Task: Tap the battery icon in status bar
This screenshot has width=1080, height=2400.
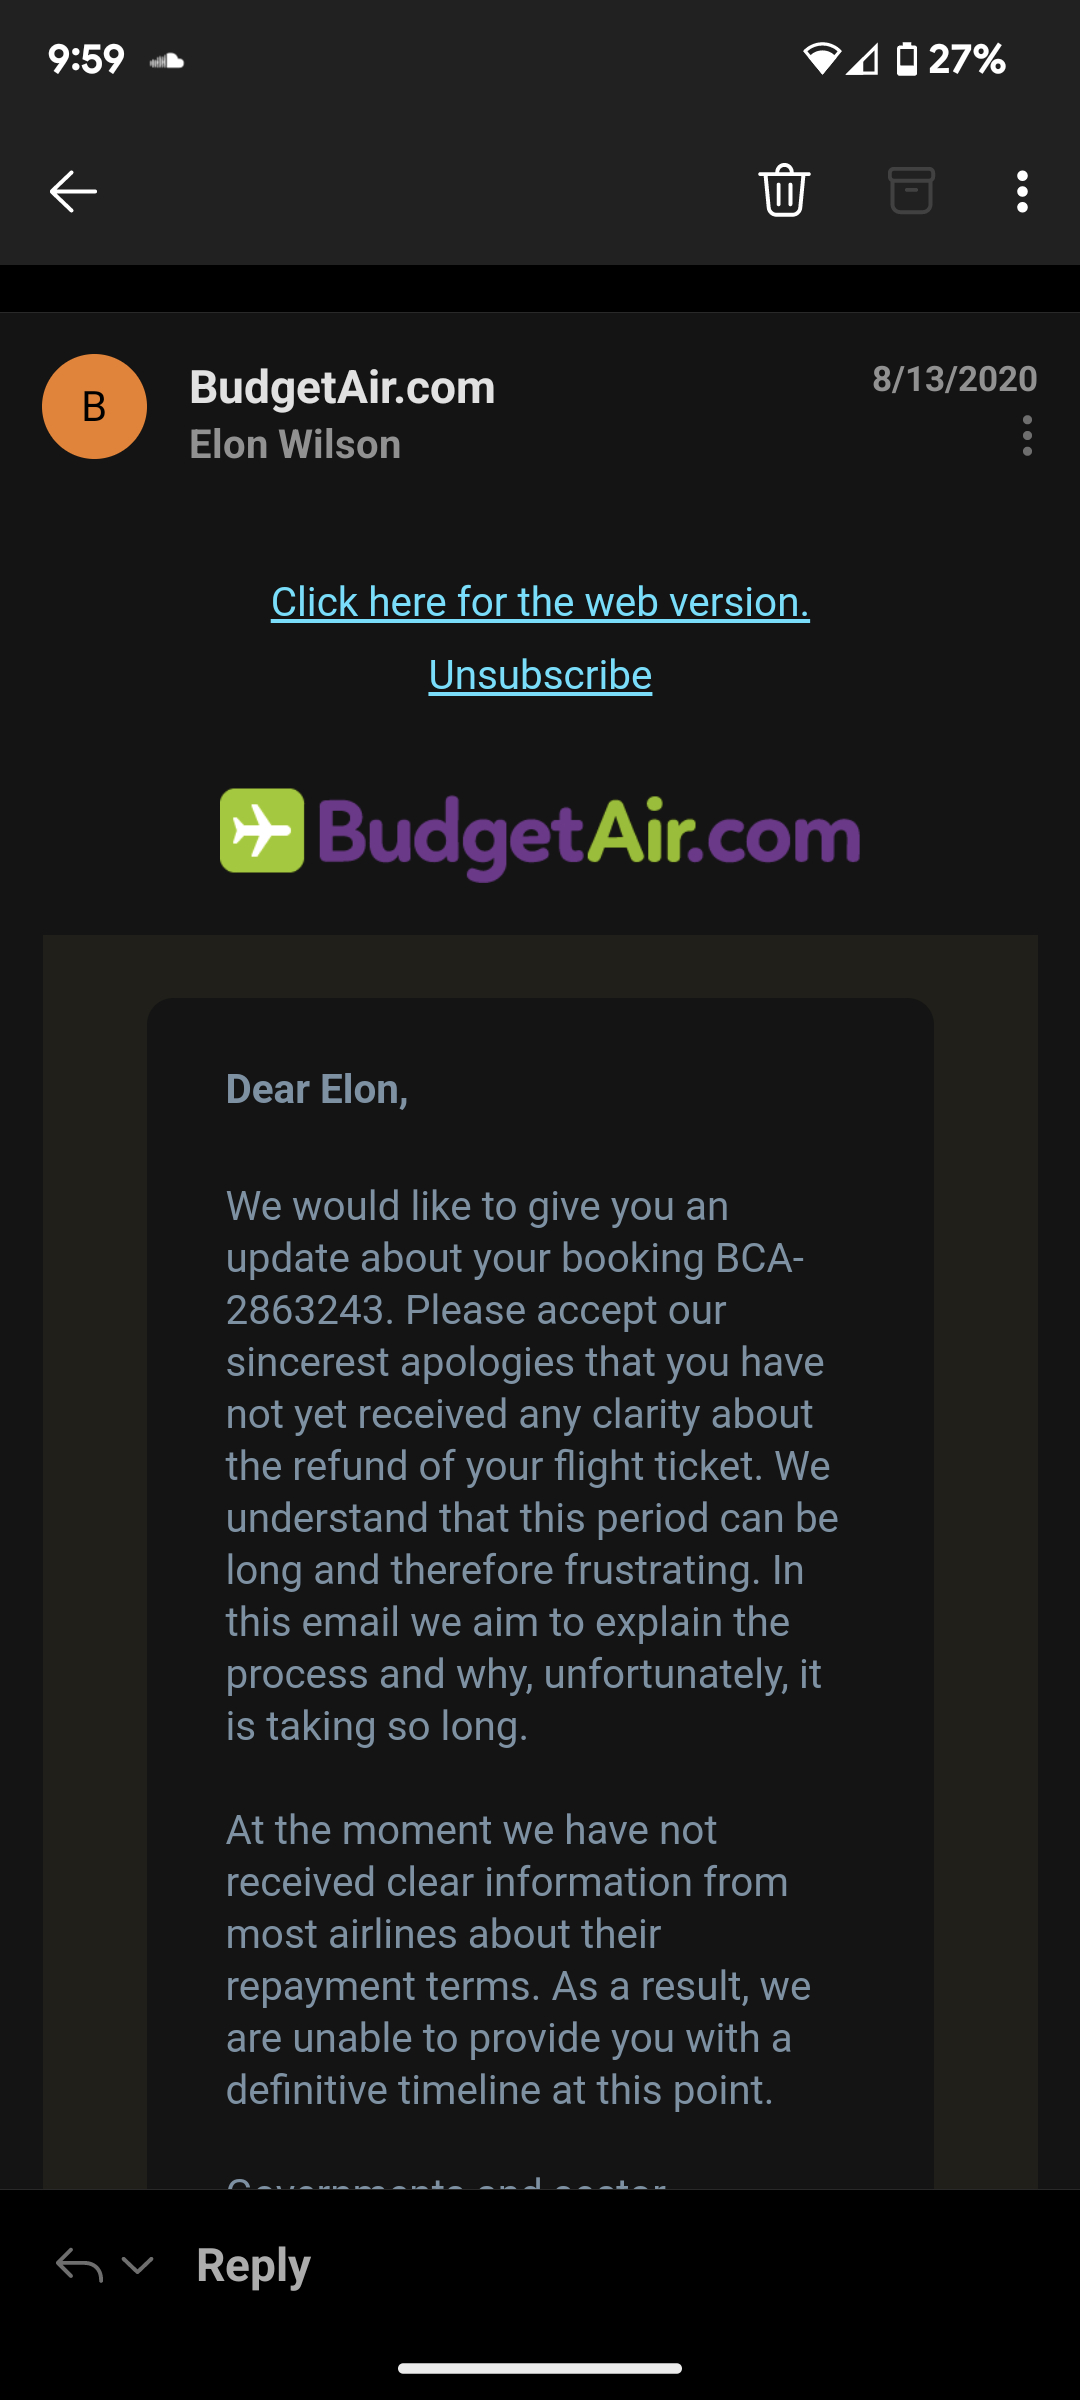Action: click(x=906, y=60)
